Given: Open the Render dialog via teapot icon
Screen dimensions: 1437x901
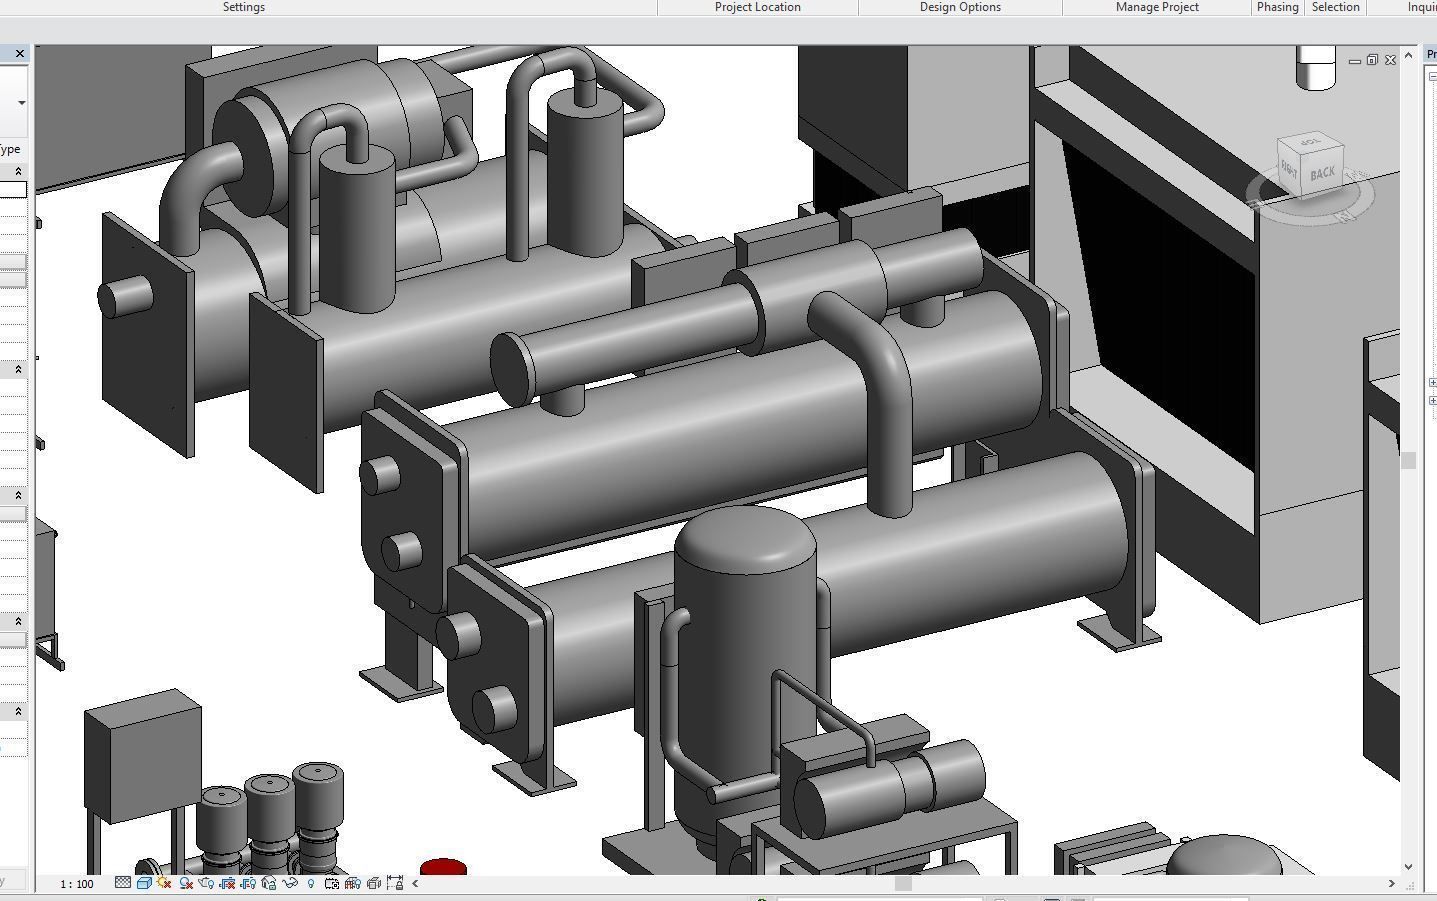Looking at the screenshot, I should click(x=206, y=883).
